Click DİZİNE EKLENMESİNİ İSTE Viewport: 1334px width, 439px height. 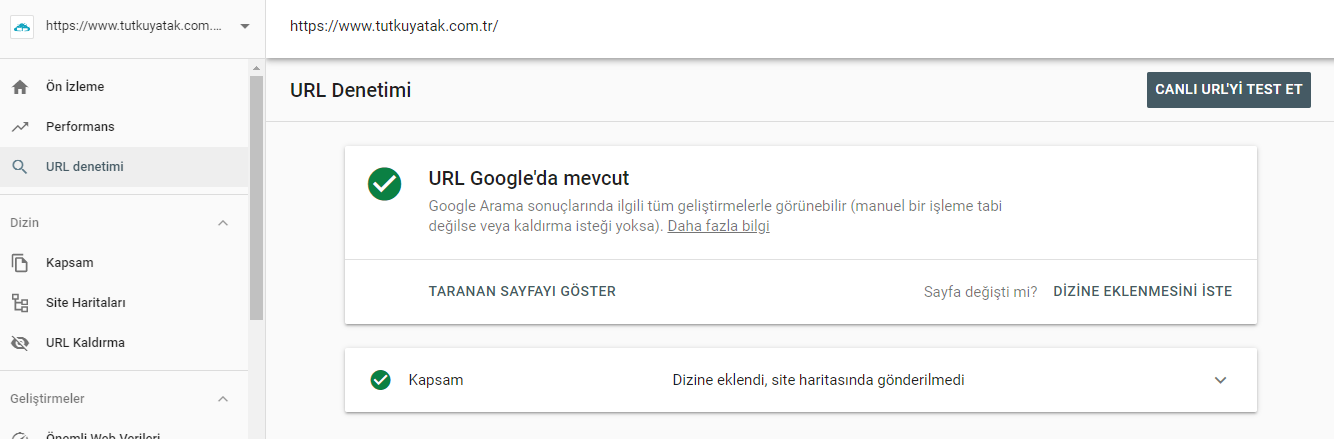point(1142,292)
